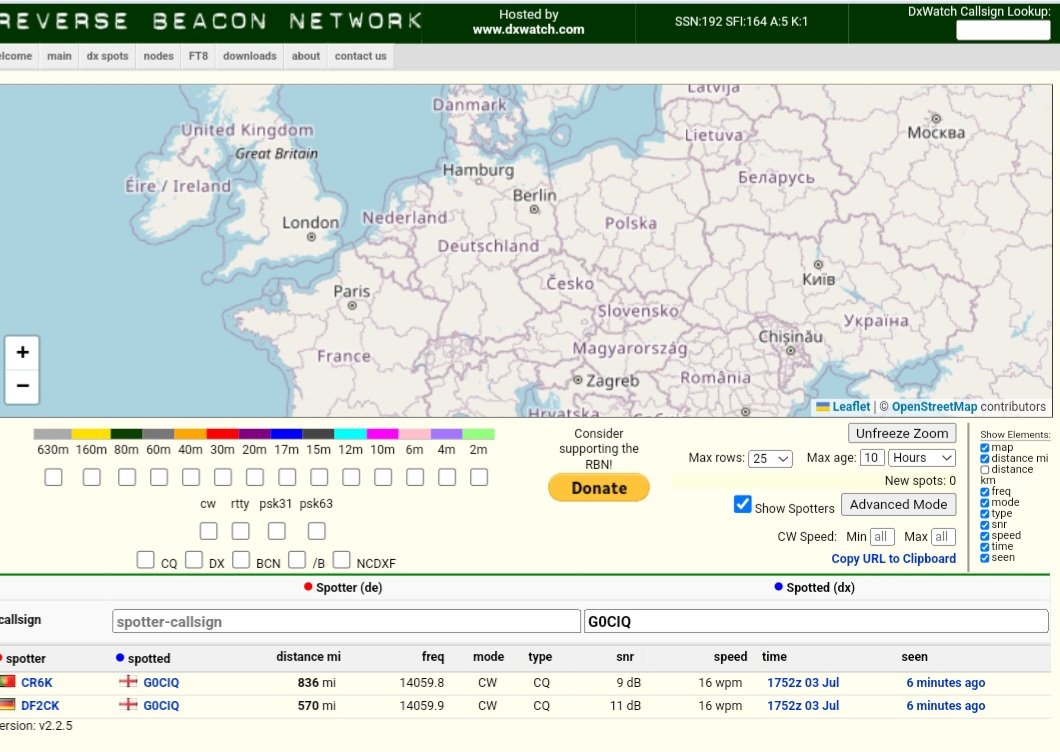Image resolution: width=1060 pixels, height=752 pixels.
Task: Click the England flag in the DF2CK row
Action: pos(128,705)
